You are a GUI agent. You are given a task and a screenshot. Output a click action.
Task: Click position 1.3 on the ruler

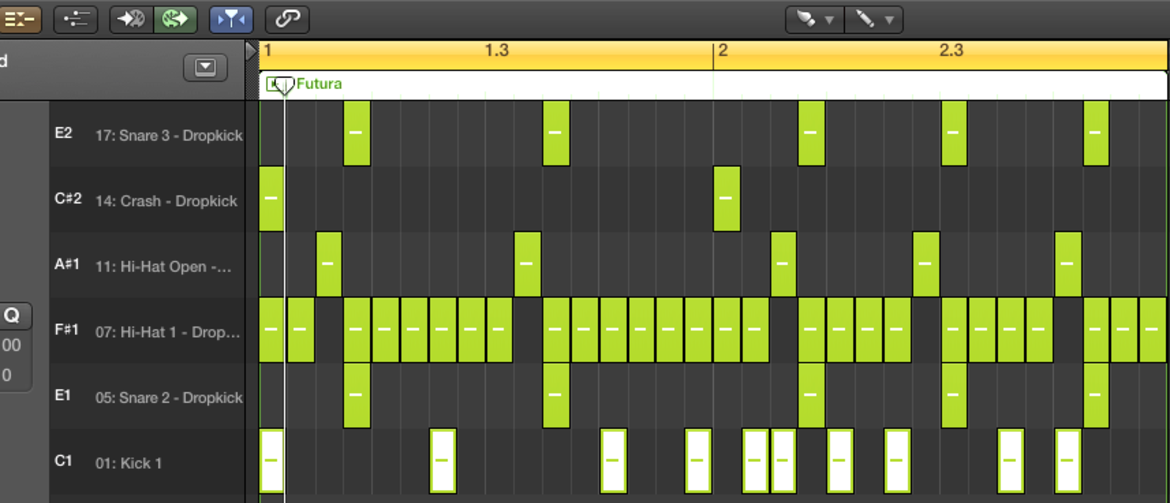(x=496, y=51)
